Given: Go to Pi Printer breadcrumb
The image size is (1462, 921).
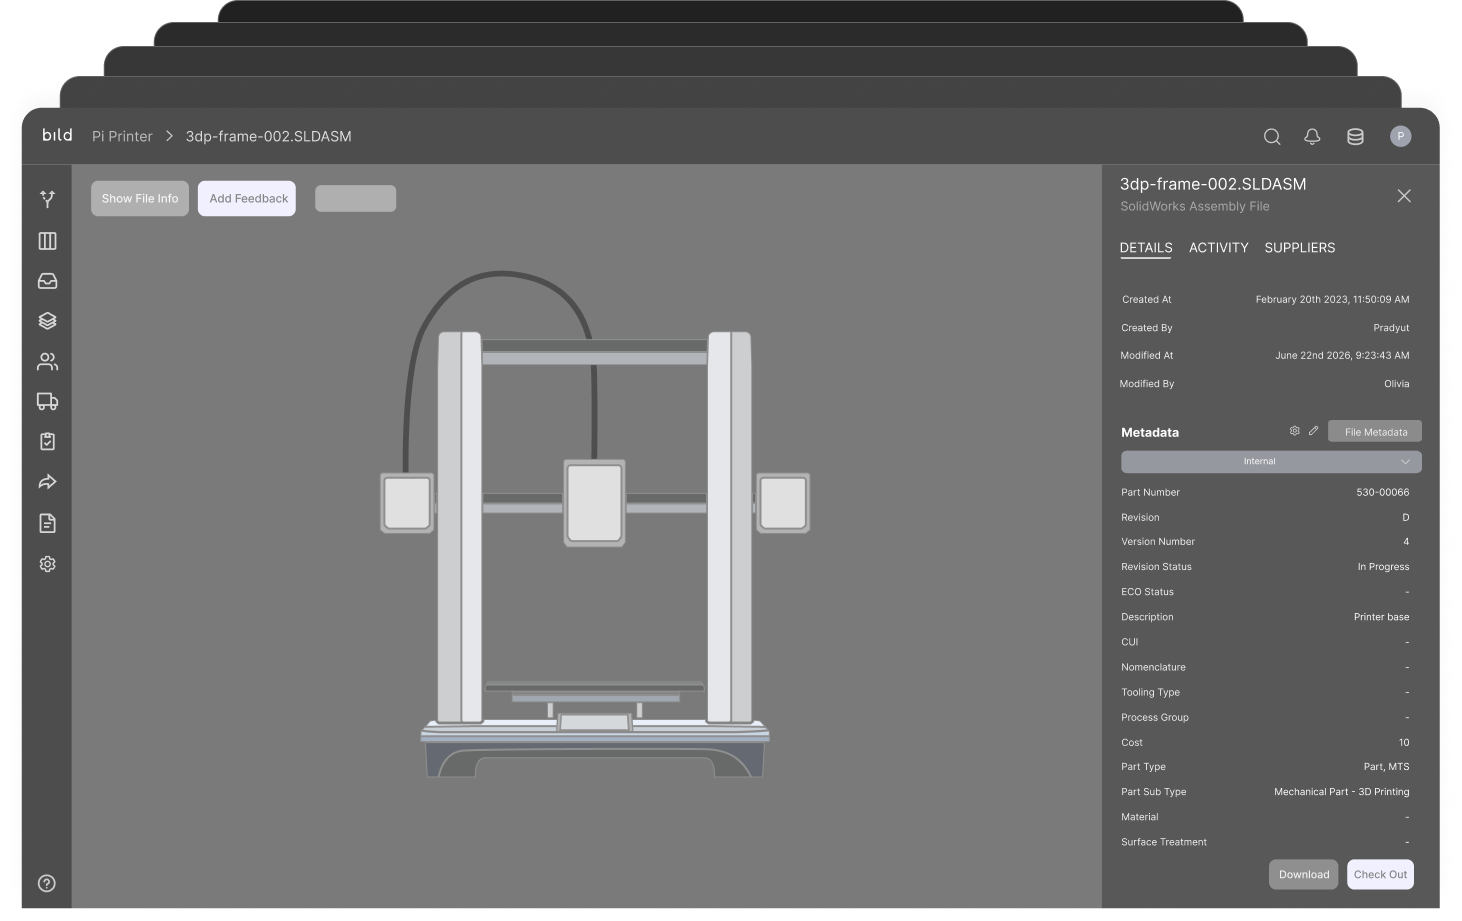Looking at the screenshot, I should [x=122, y=136].
